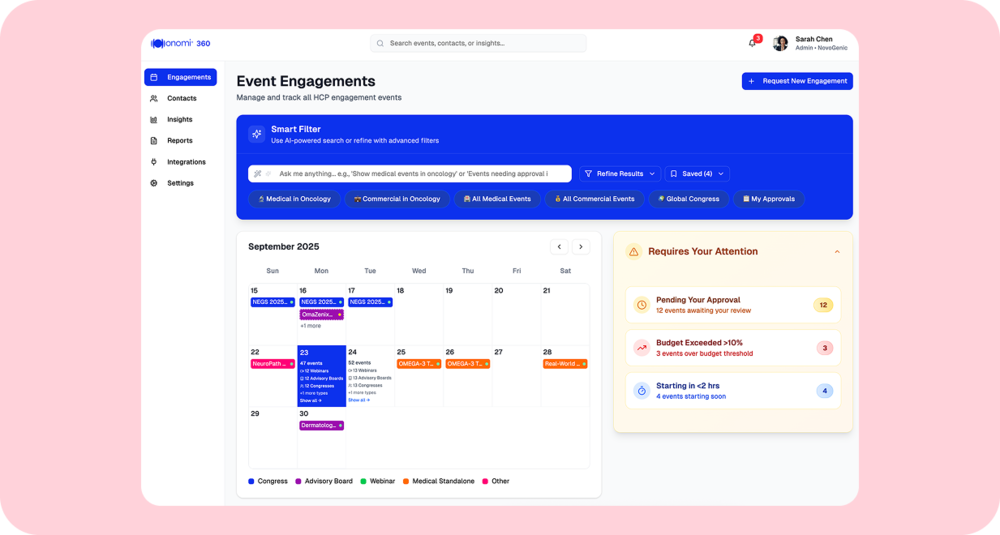This screenshot has width=1000, height=535.
Task: Click the blue Congress legend swatch
Action: pos(251,481)
